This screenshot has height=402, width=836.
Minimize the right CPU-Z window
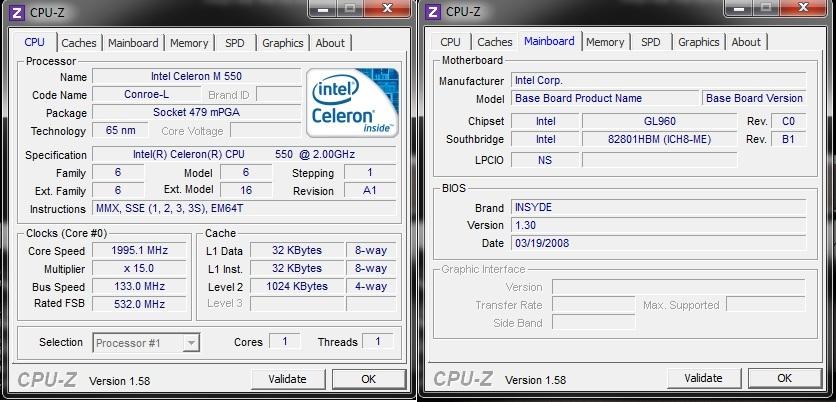738,7
